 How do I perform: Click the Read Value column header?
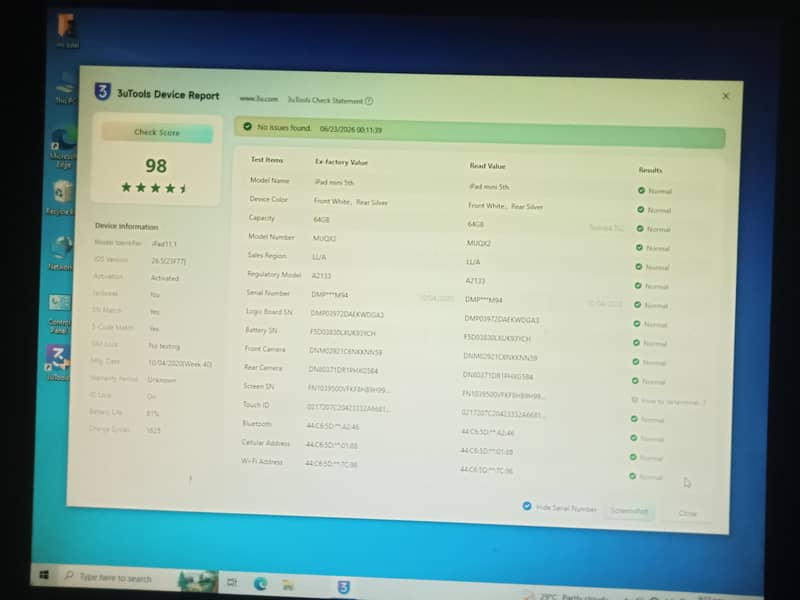tap(487, 166)
